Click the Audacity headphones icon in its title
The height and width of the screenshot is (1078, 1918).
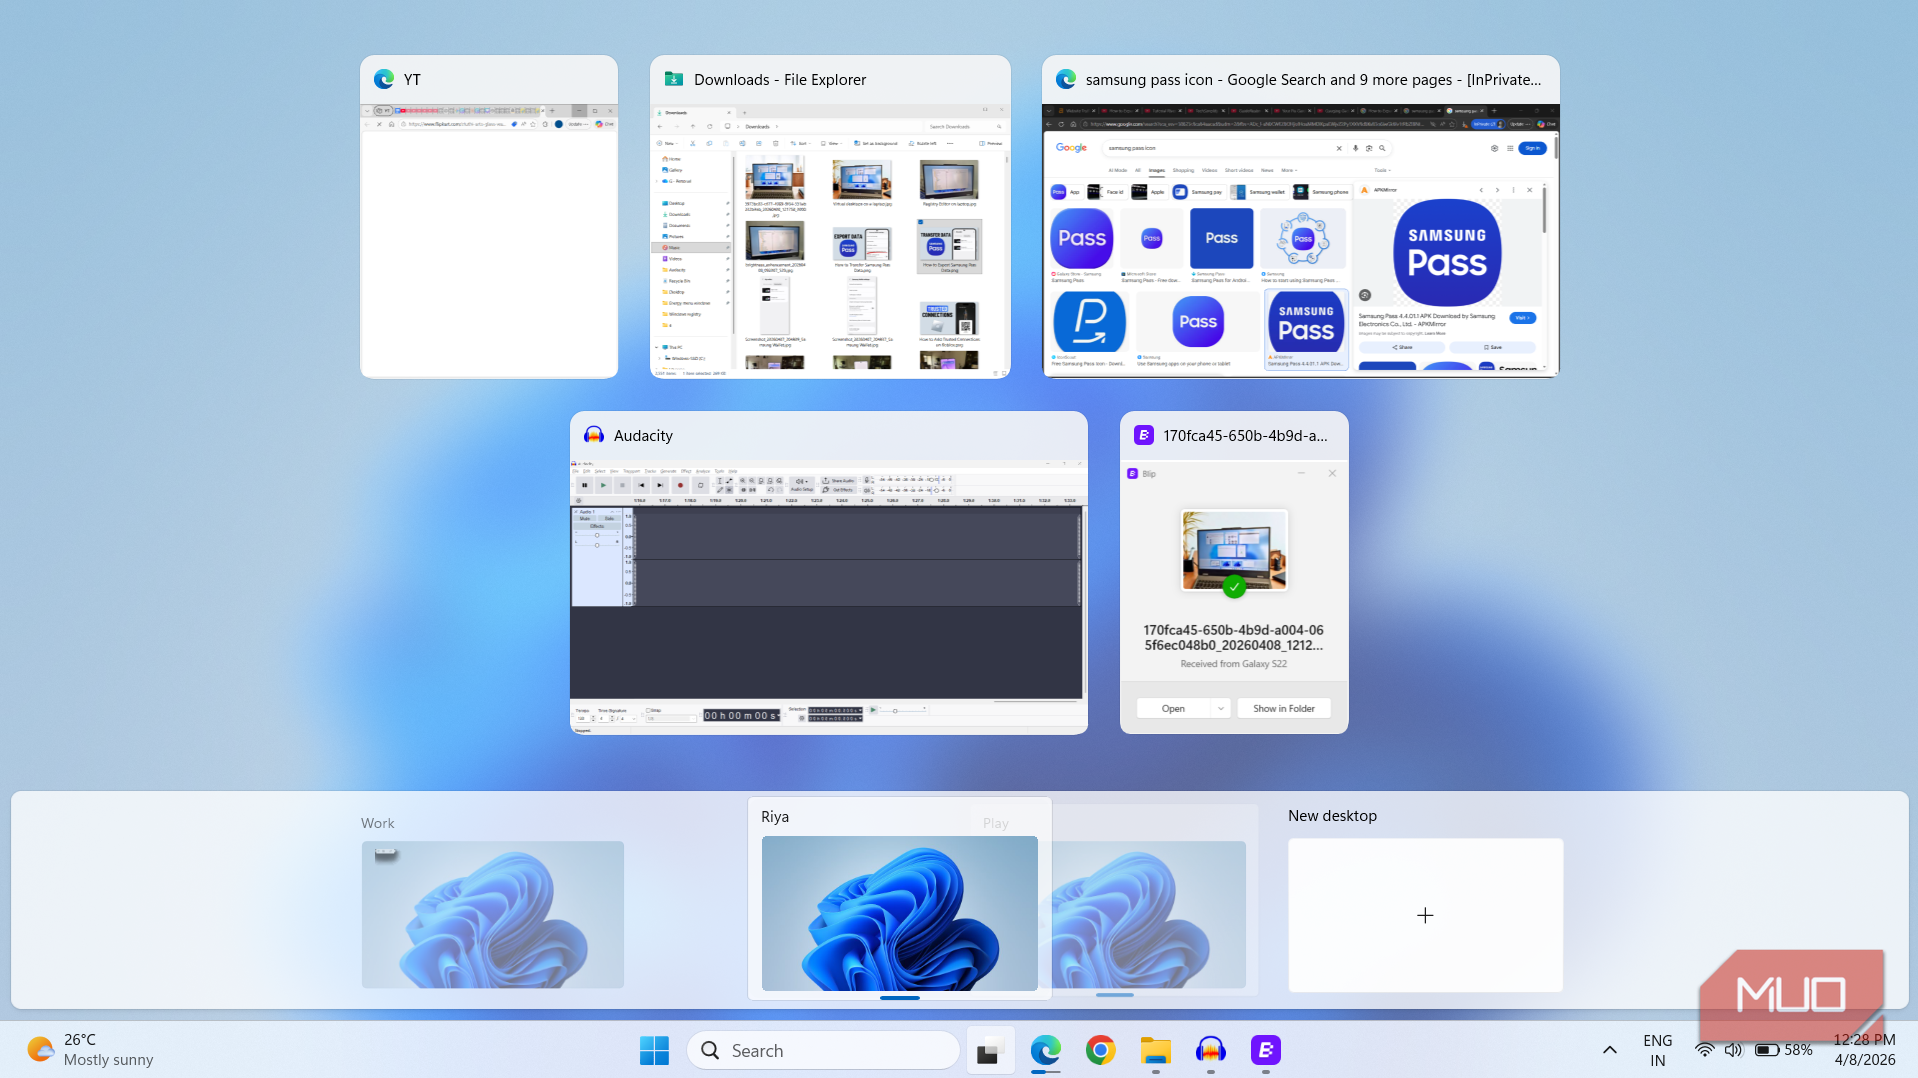(x=594, y=435)
